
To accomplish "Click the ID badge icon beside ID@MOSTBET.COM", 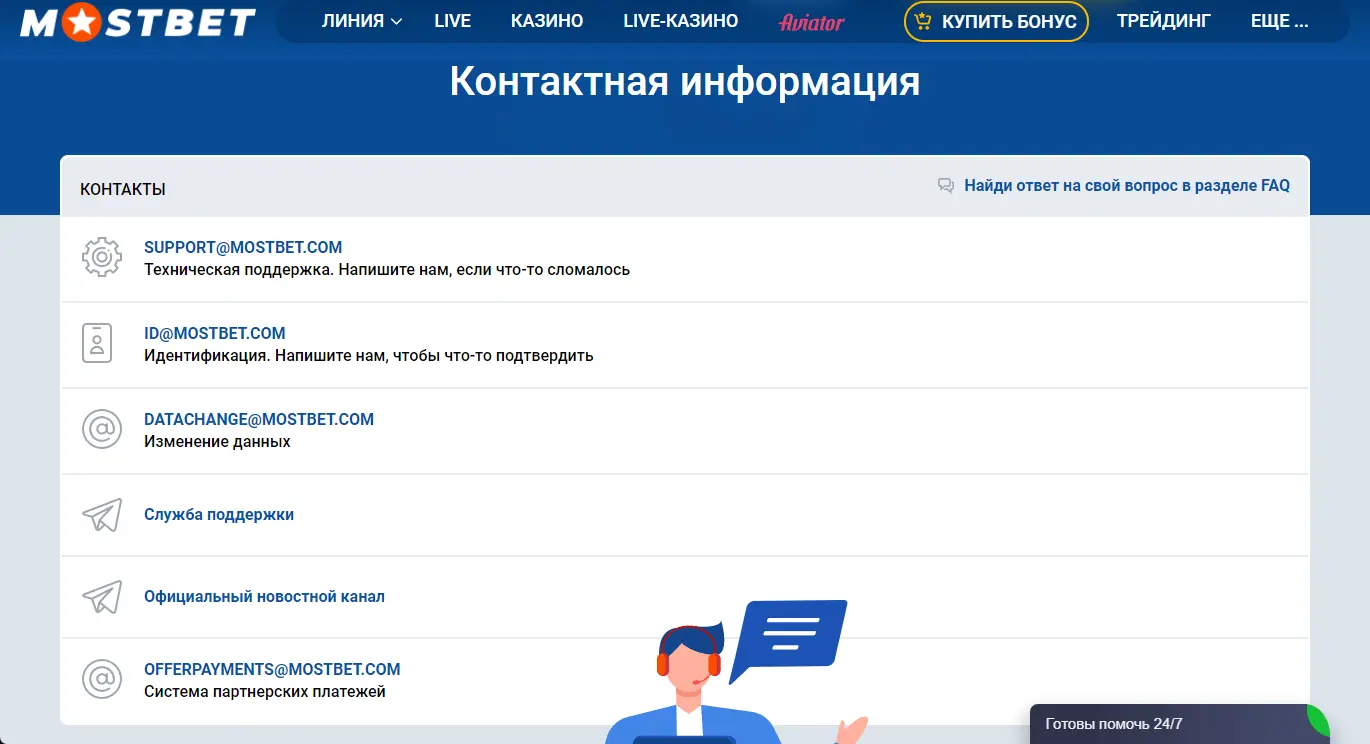I will tap(97, 343).
